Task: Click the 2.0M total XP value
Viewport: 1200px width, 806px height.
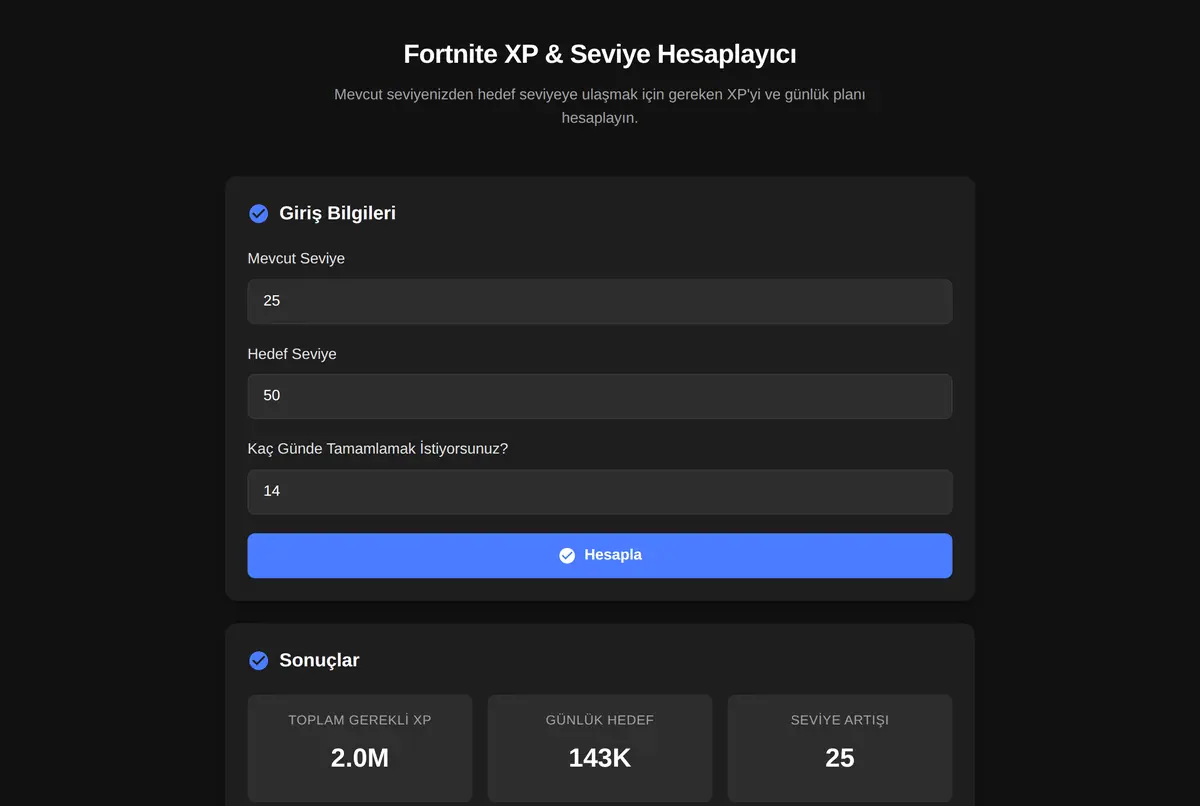Action: 360,758
